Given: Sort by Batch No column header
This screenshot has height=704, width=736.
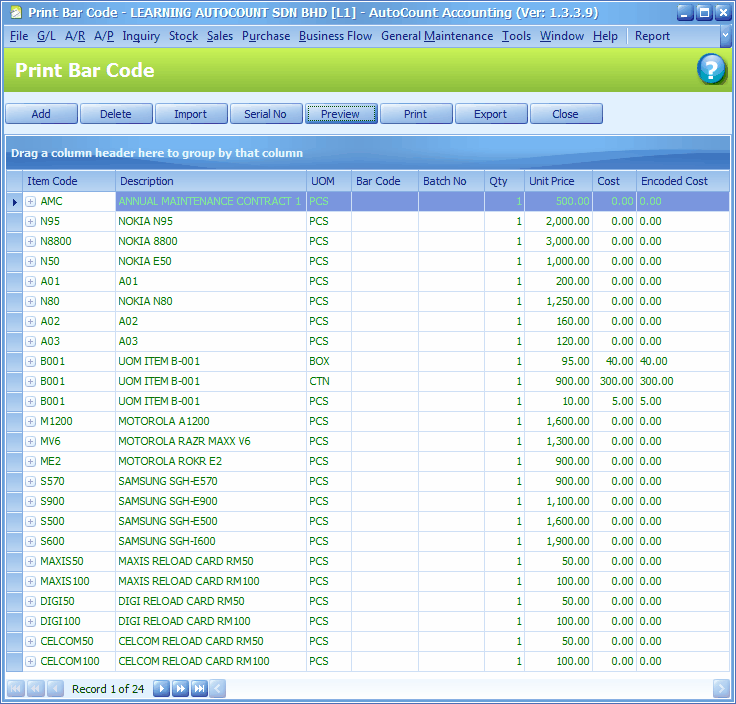Looking at the screenshot, I should pos(451,181).
